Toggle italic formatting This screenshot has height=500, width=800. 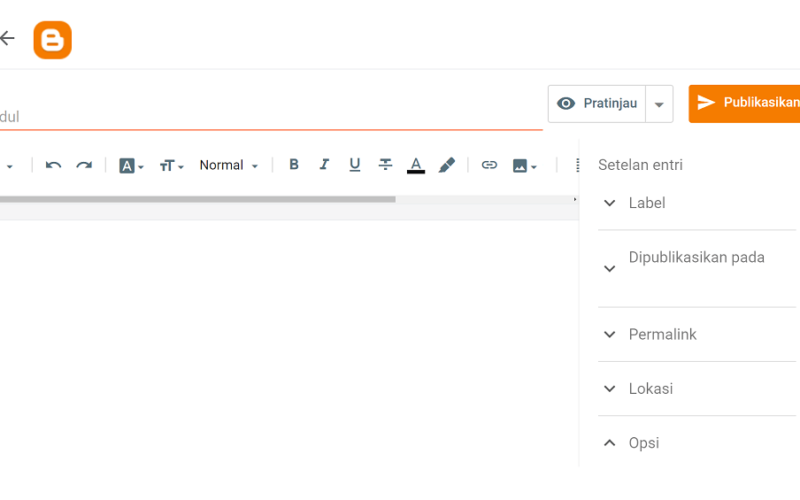pyautogui.click(x=324, y=164)
